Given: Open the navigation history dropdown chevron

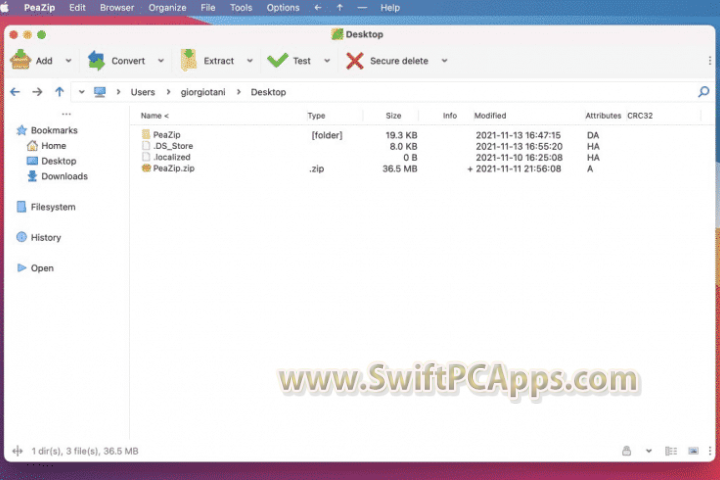Looking at the screenshot, I should [x=81, y=92].
